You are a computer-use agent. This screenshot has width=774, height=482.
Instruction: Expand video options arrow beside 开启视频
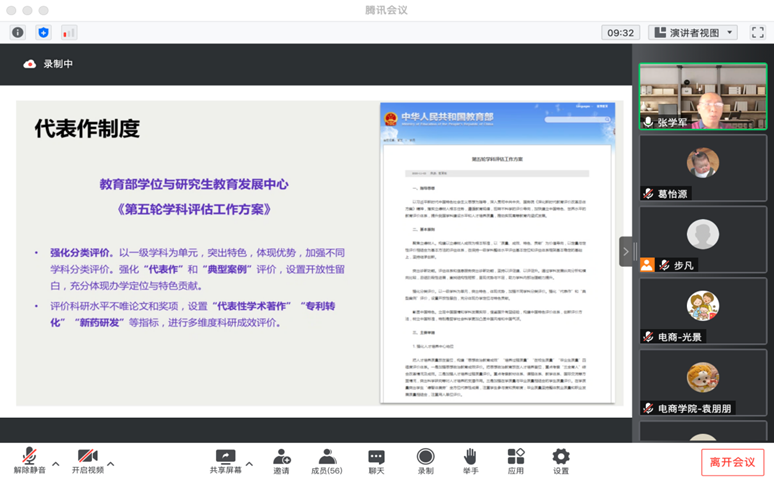pos(110,464)
